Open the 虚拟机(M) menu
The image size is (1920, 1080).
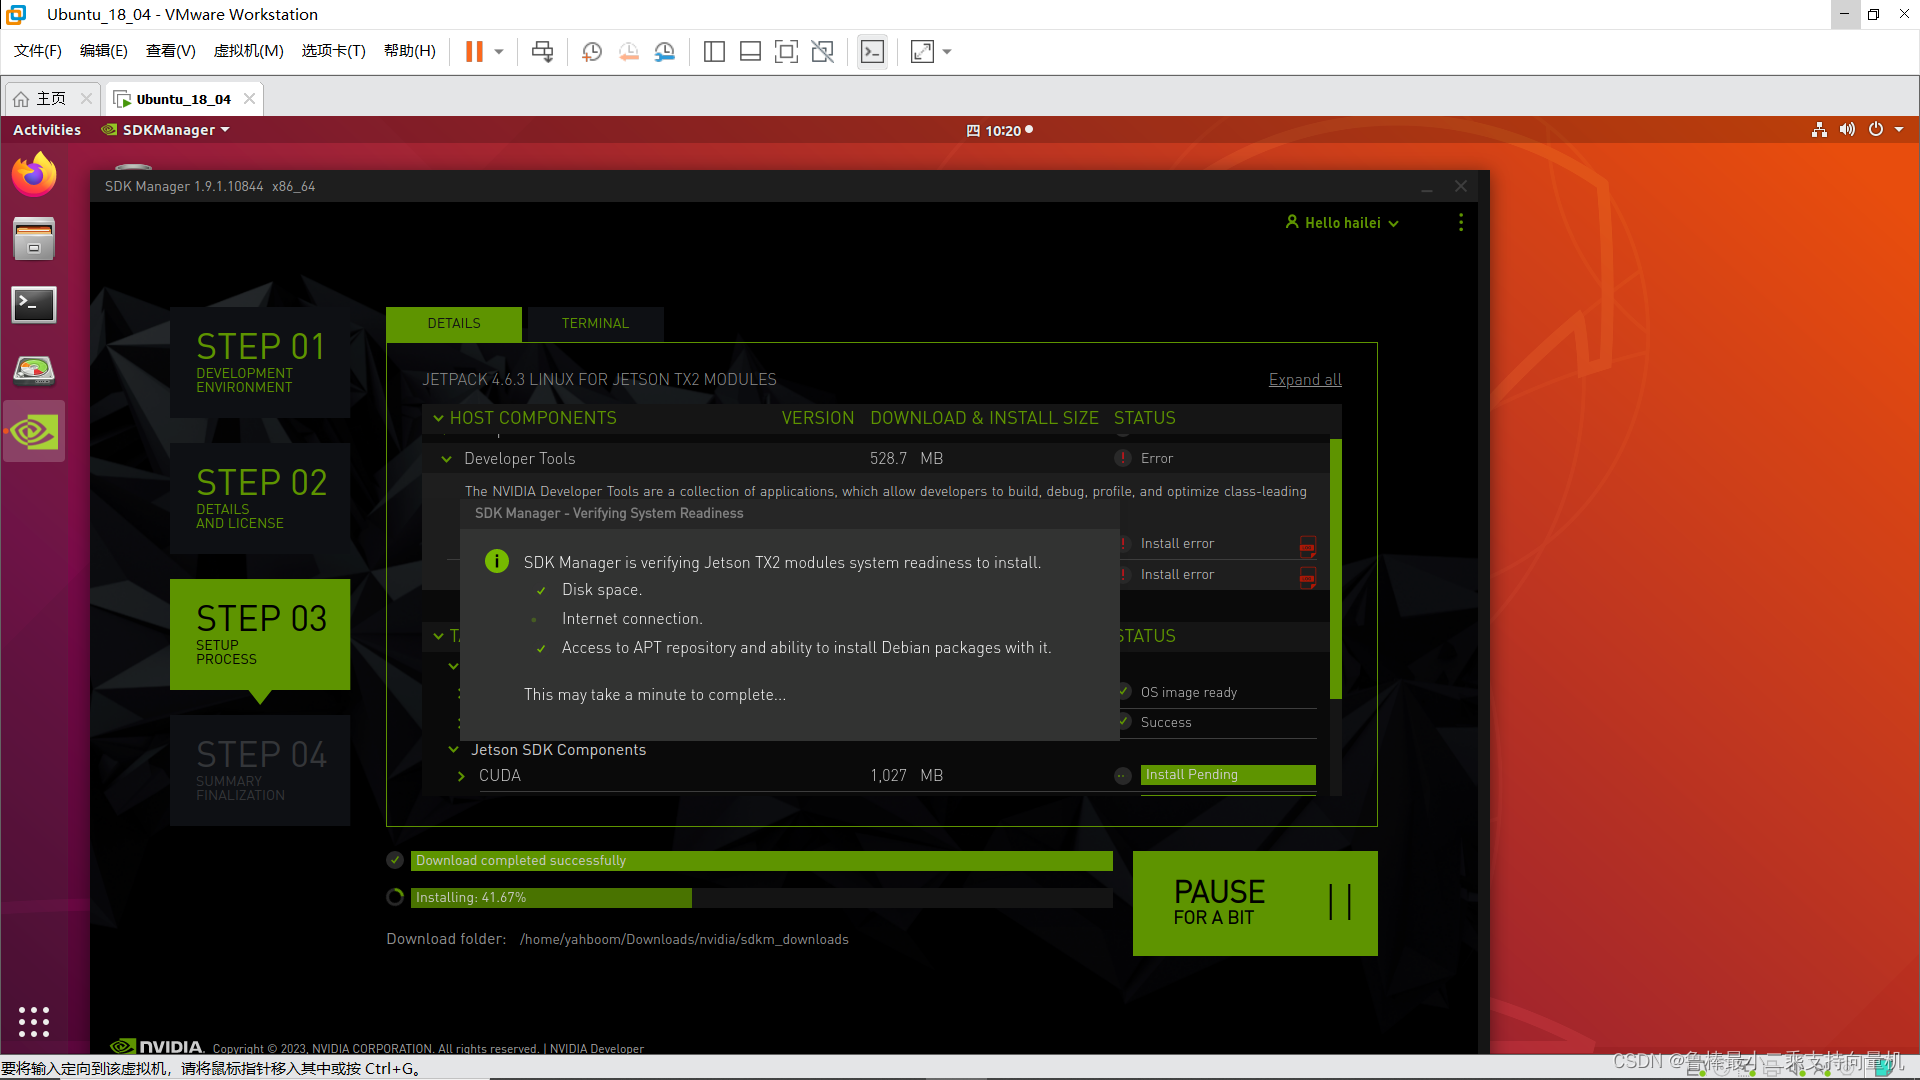(249, 51)
